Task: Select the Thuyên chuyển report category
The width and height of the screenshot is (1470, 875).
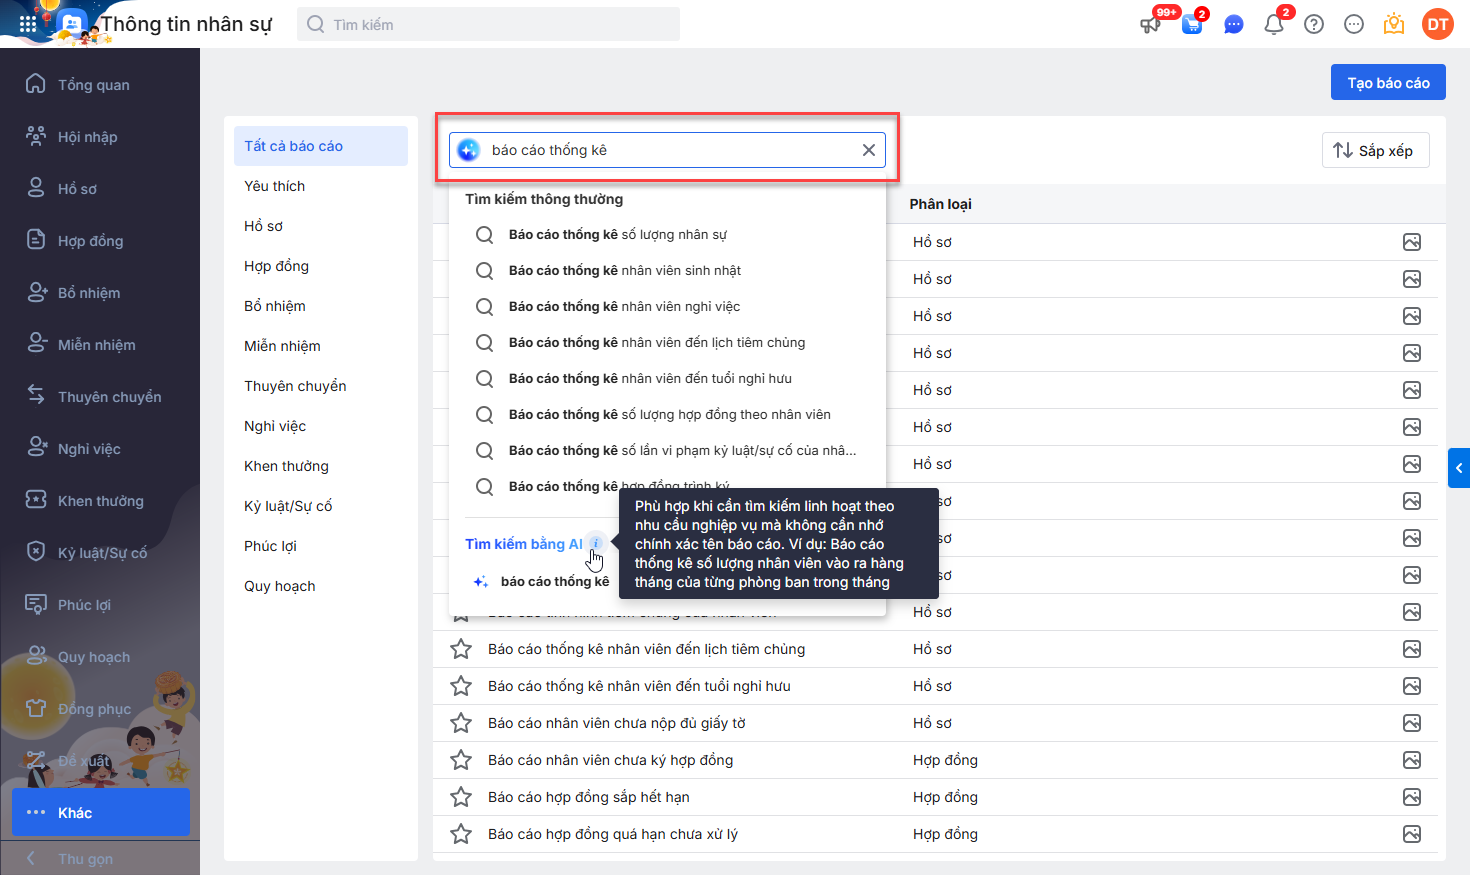Action: click(321, 386)
